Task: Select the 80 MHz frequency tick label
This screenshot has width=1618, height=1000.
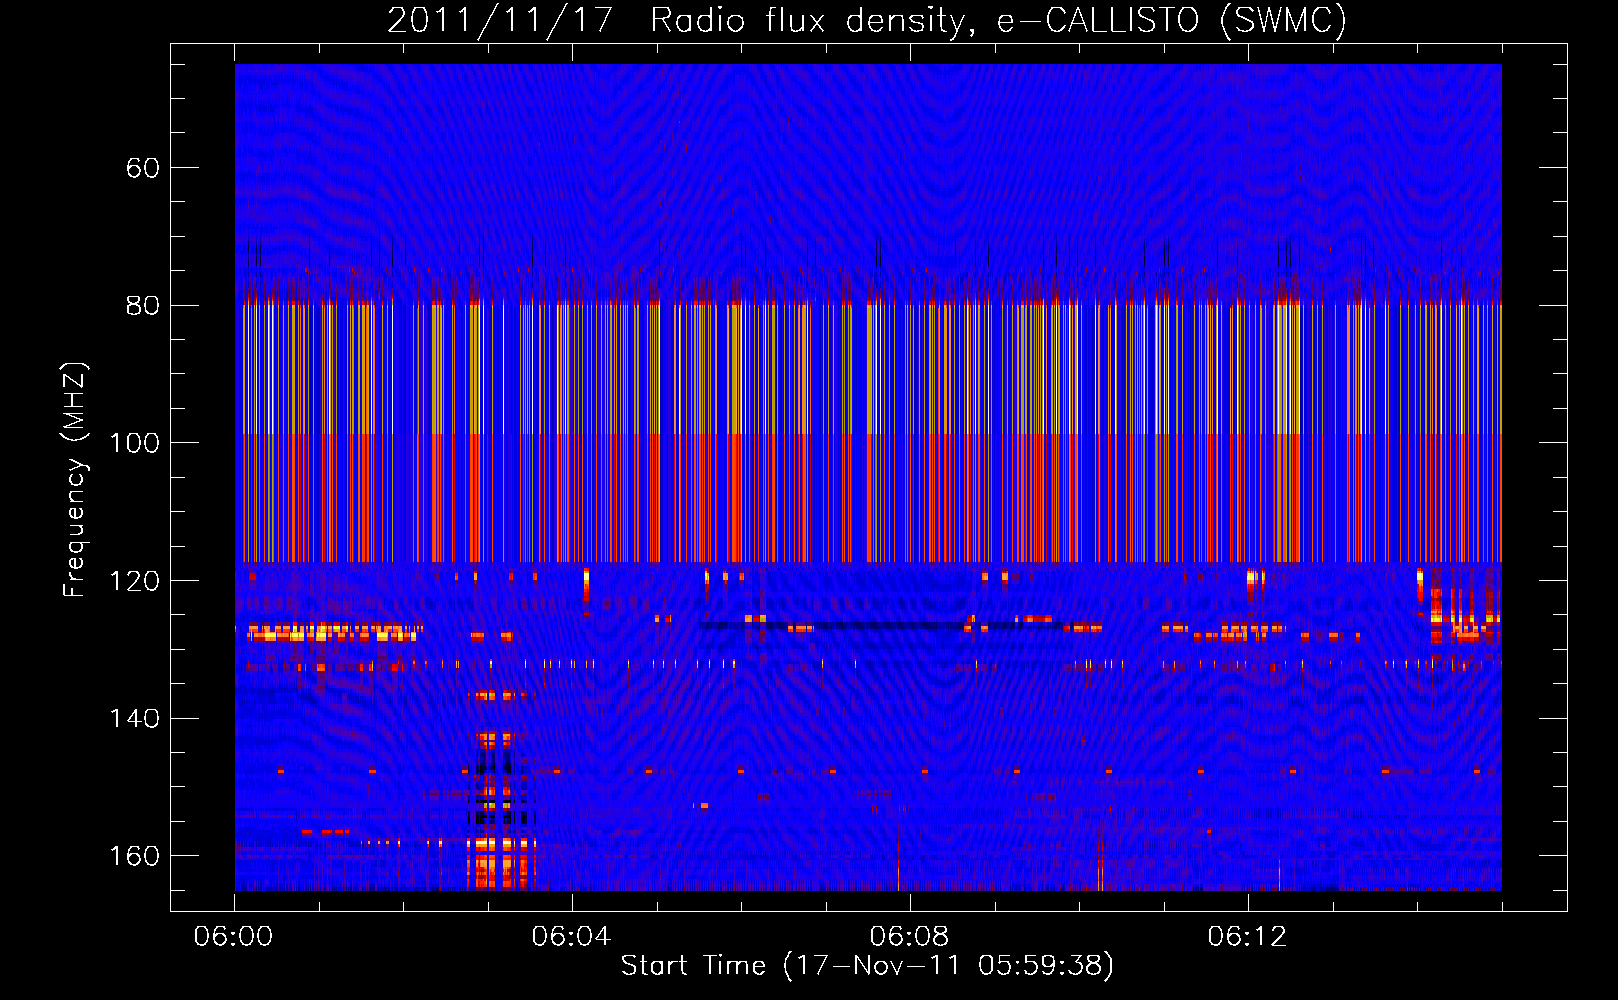Action: coord(142,305)
